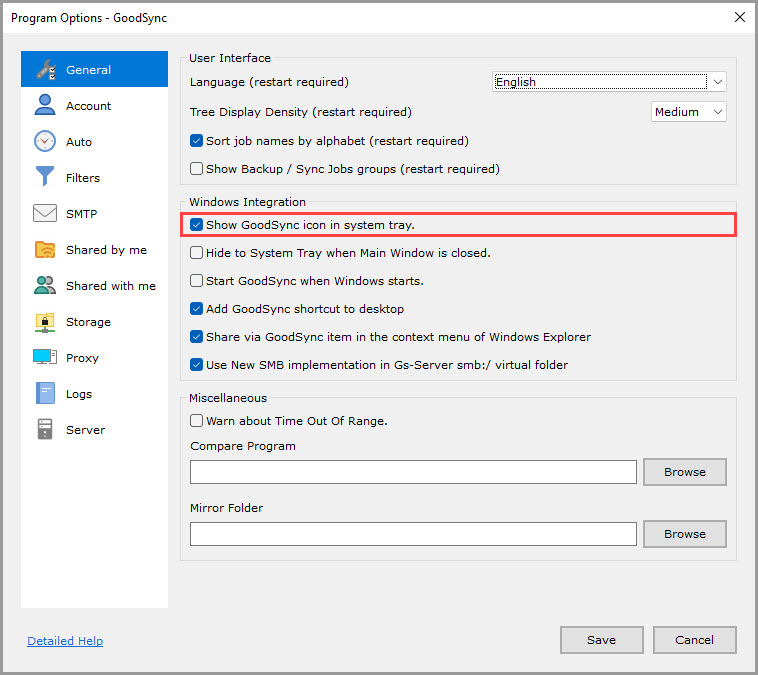Click the Server tower icon
Image resolution: width=758 pixels, height=675 pixels.
point(44,429)
